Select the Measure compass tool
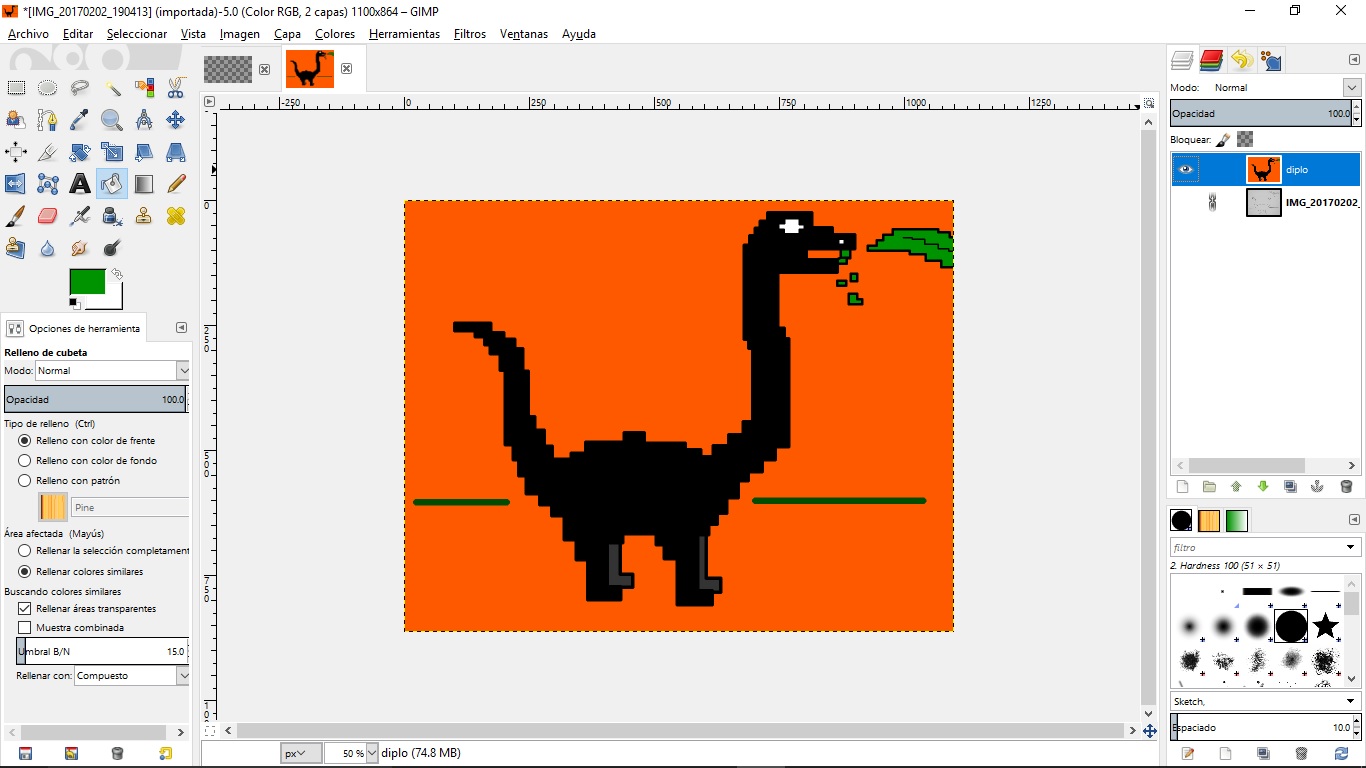 (x=144, y=120)
